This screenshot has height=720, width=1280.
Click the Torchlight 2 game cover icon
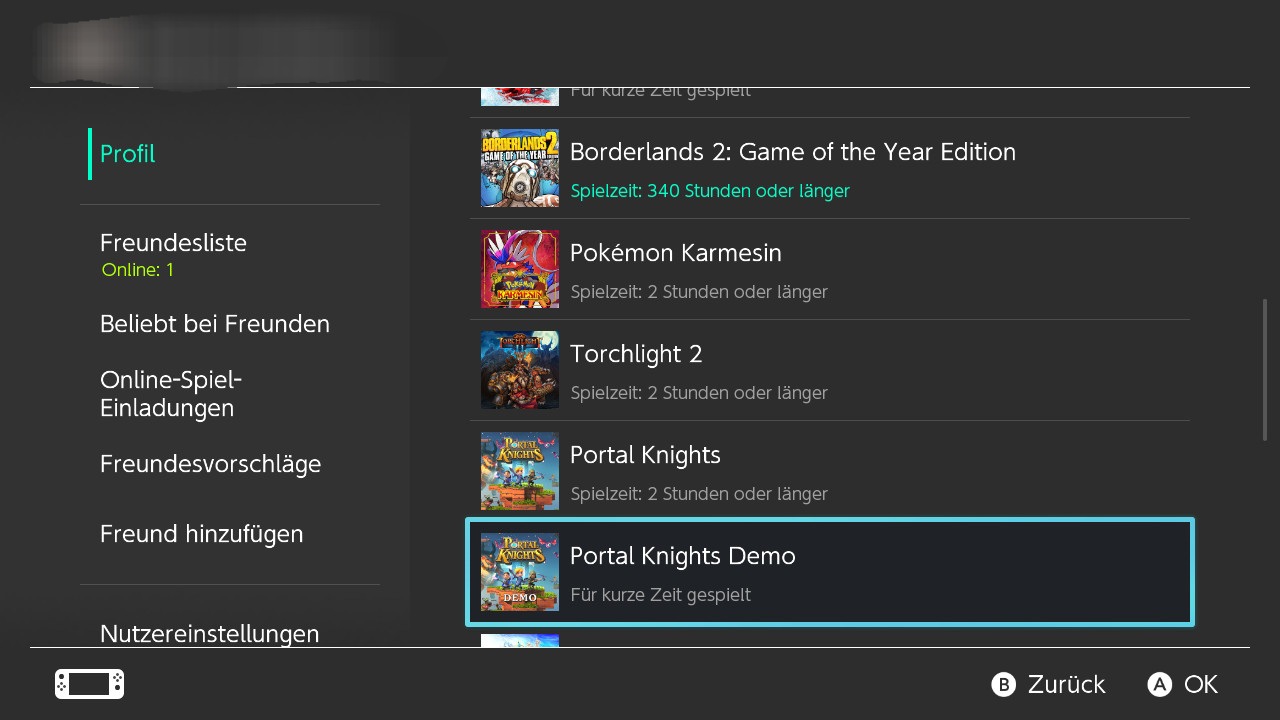[519, 370]
